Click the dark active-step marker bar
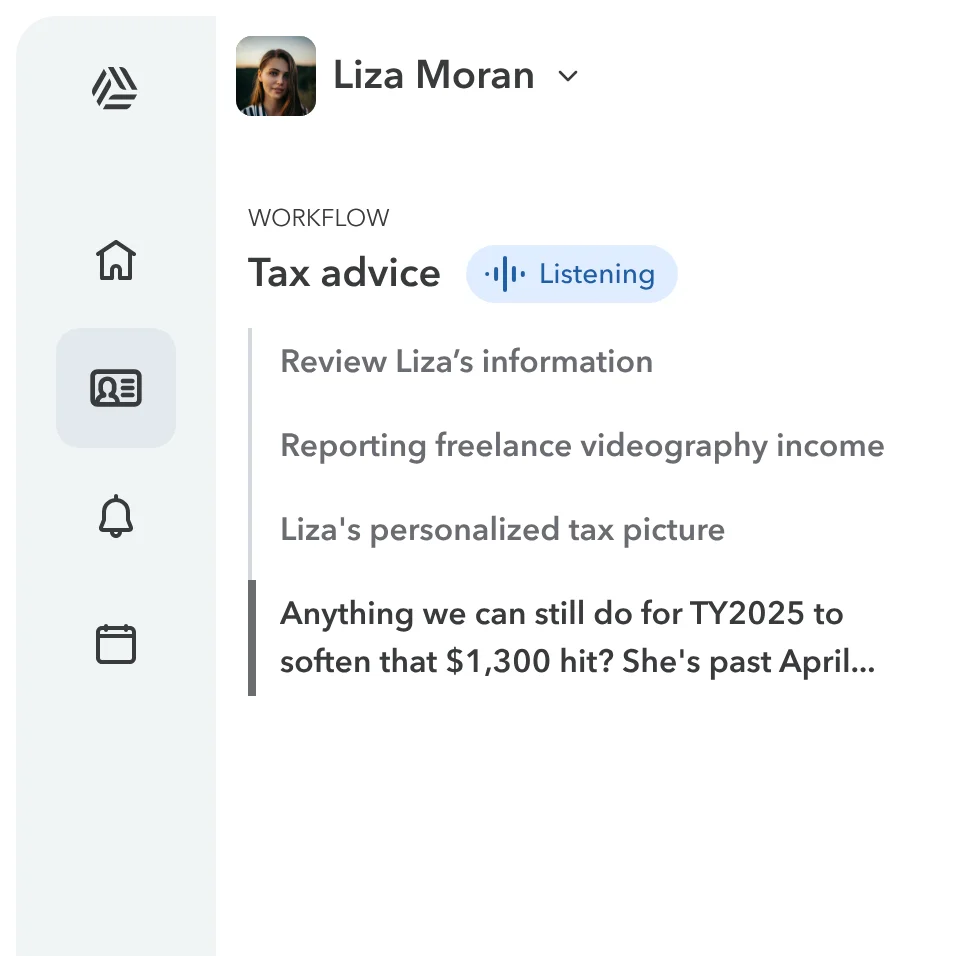Image resolution: width=956 pixels, height=956 pixels. [x=252, y=638]
